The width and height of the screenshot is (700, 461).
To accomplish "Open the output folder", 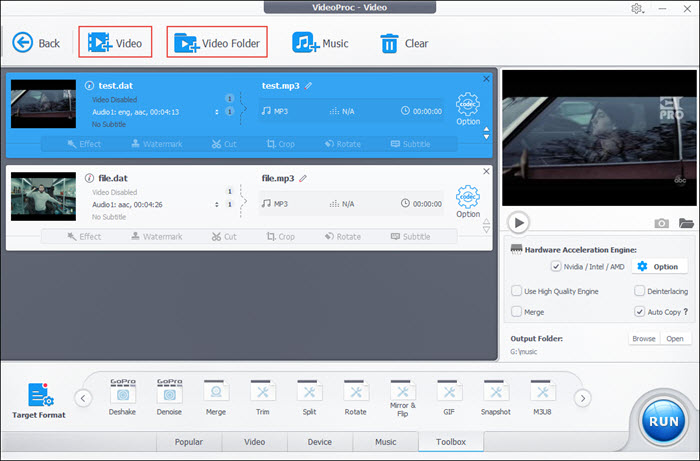I will [675, 339].
